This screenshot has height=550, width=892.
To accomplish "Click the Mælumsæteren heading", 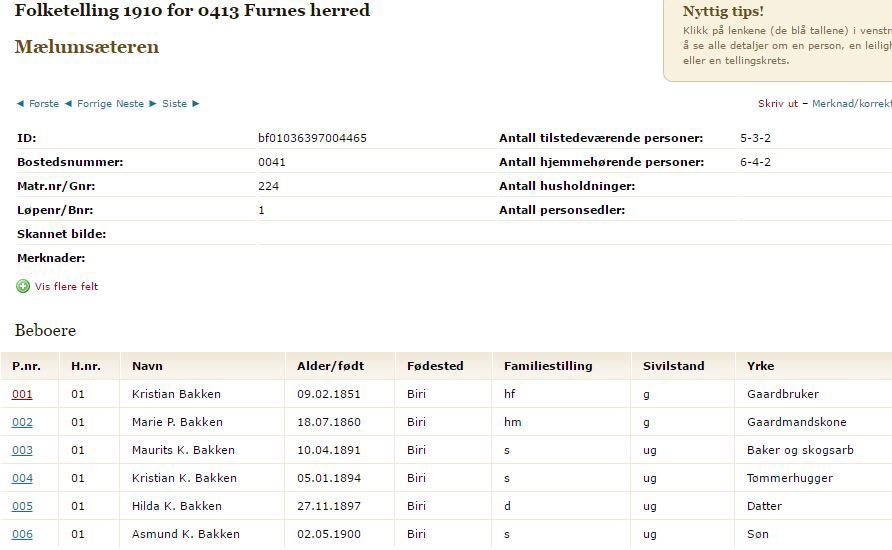I will (87, 47).
